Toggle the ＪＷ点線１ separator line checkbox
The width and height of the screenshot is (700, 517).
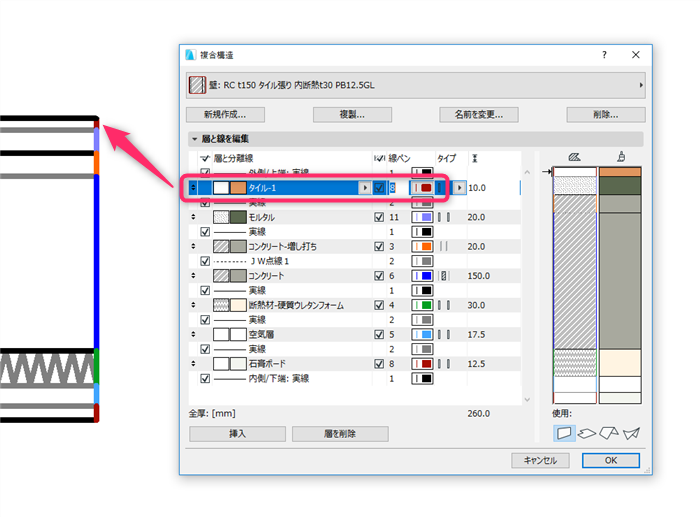coord(205,261)
